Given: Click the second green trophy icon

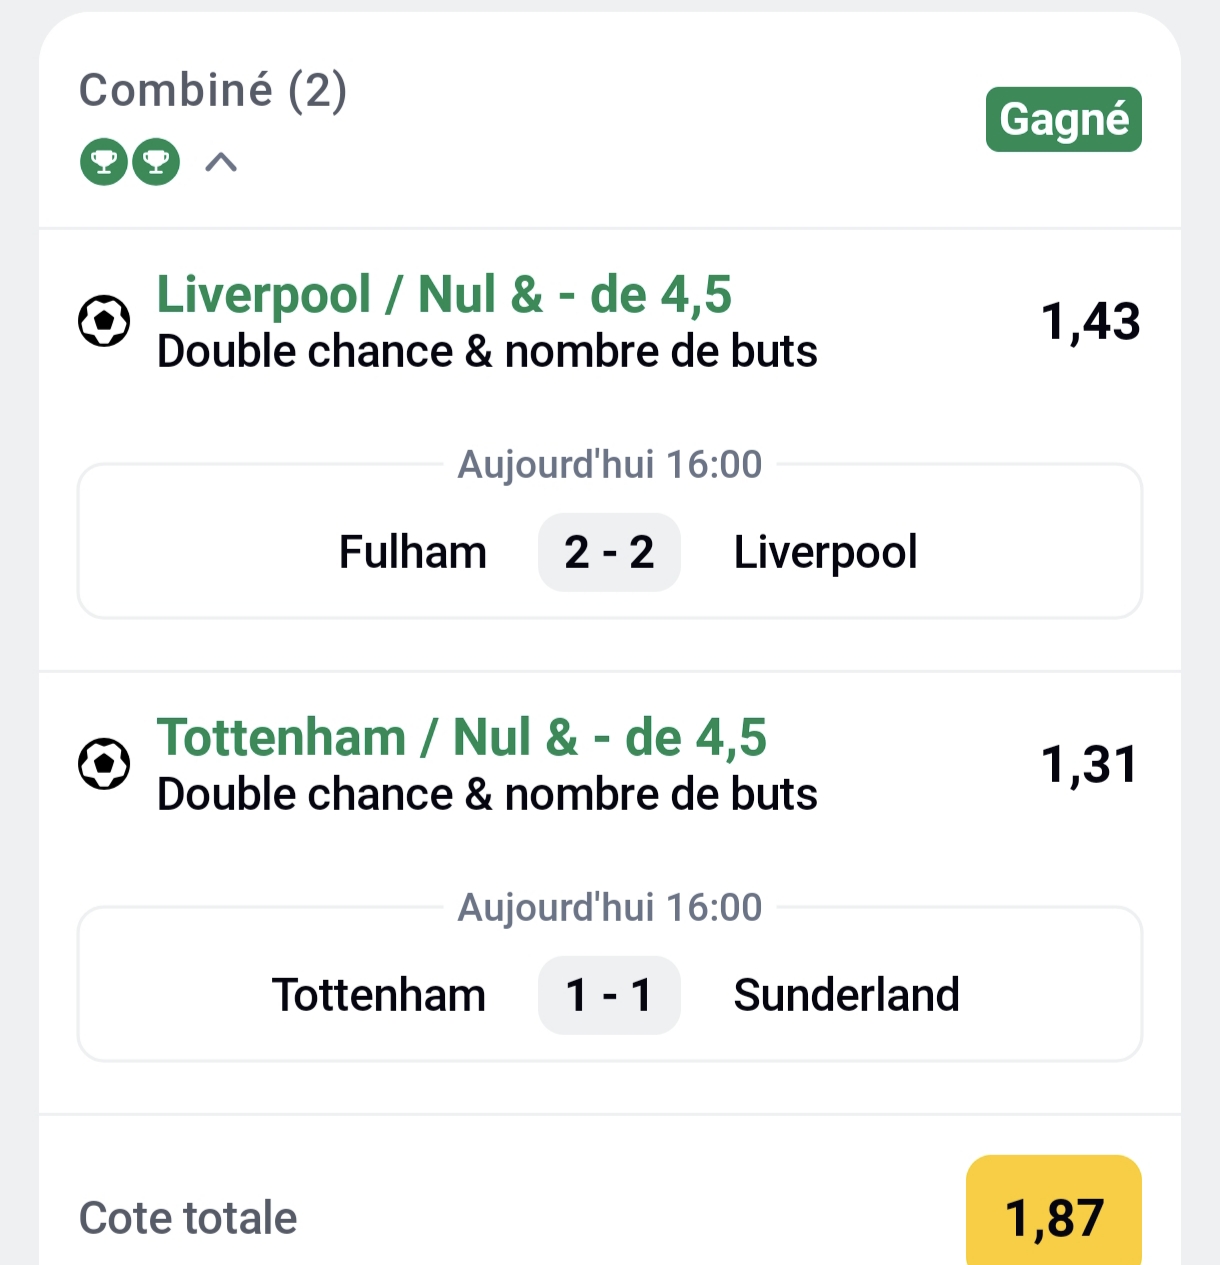Looking at the screenshot, I should tap(156, 161).
